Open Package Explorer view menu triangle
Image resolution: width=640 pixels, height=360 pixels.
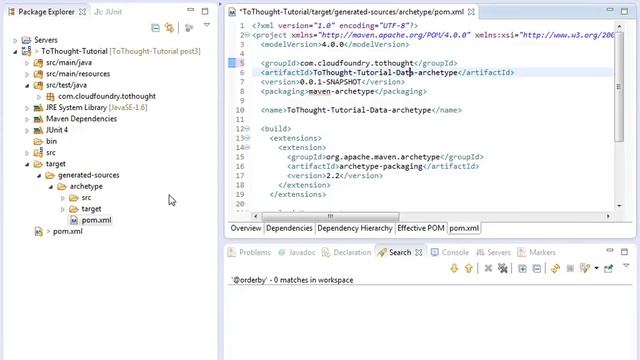pos(207,25)
